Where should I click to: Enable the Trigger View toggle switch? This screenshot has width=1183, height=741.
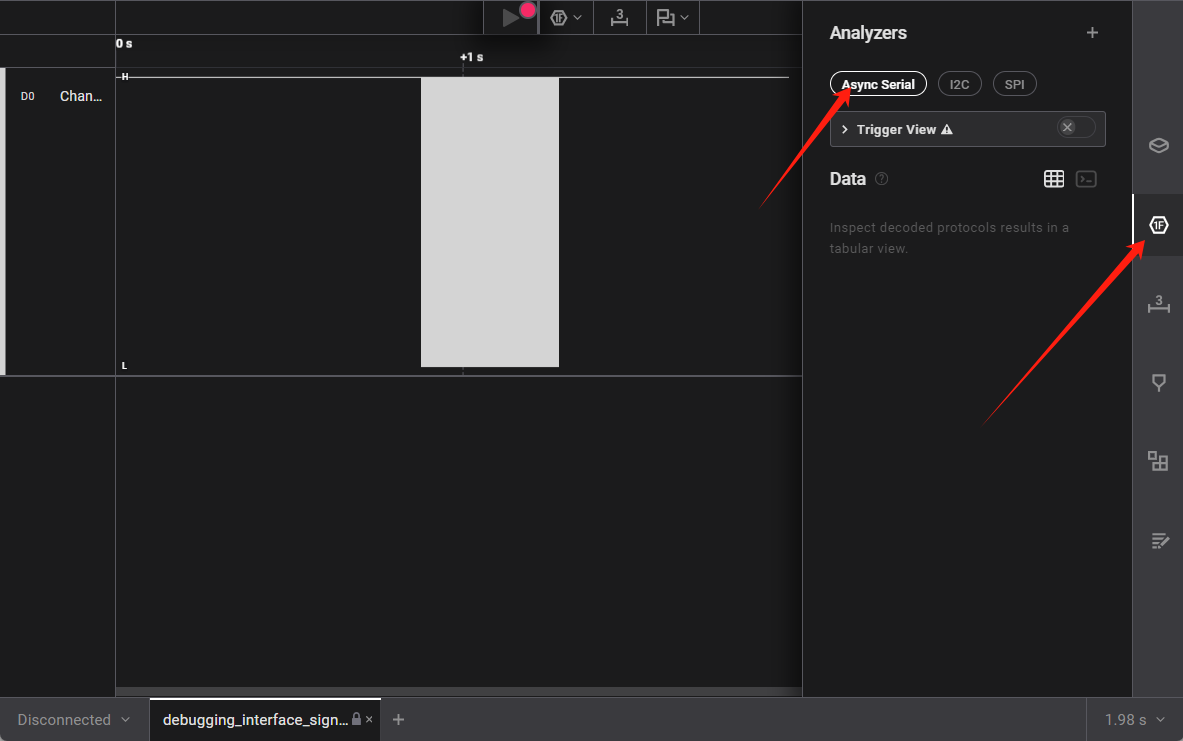click(x=1076, y=128)
